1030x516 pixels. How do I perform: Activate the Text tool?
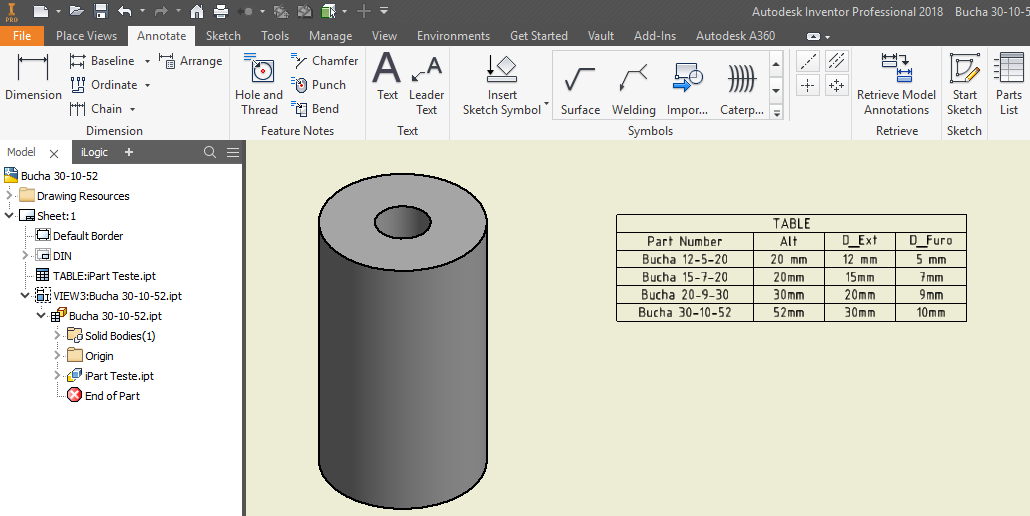(x=387, y=77)
